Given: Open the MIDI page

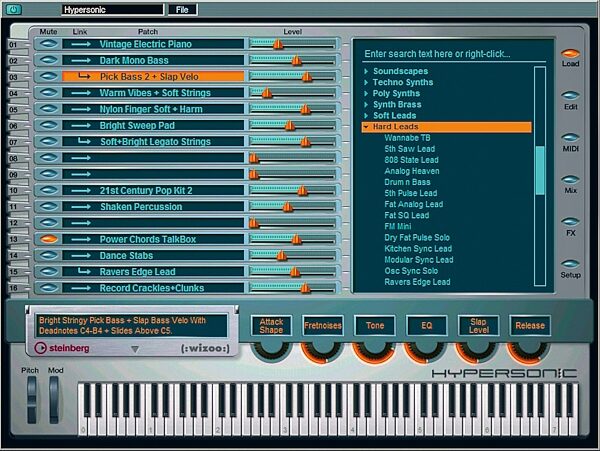Looking at the screenshot, I should point(570,137).
